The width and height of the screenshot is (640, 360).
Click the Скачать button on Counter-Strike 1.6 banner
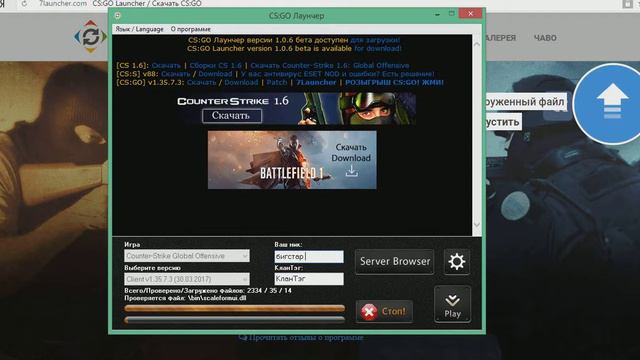tap(231, 116)
